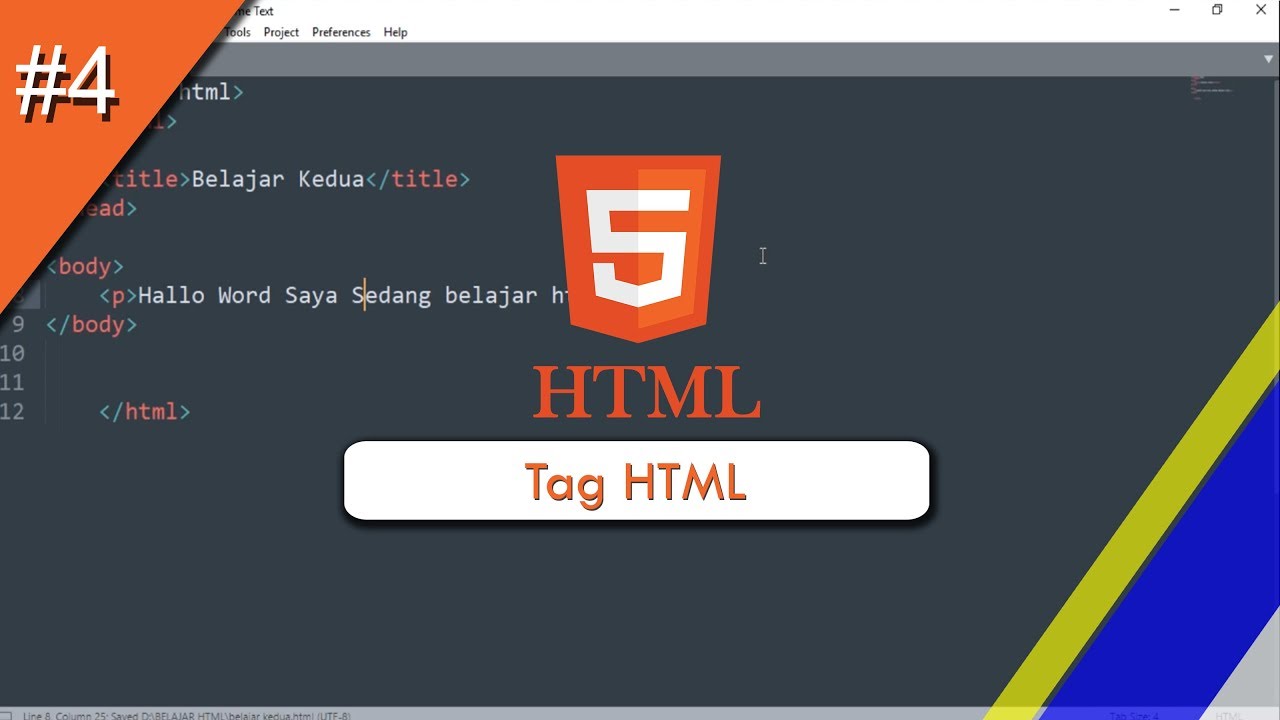
Task: Click the closing </title> tag
Action: (x=417, y=179)
